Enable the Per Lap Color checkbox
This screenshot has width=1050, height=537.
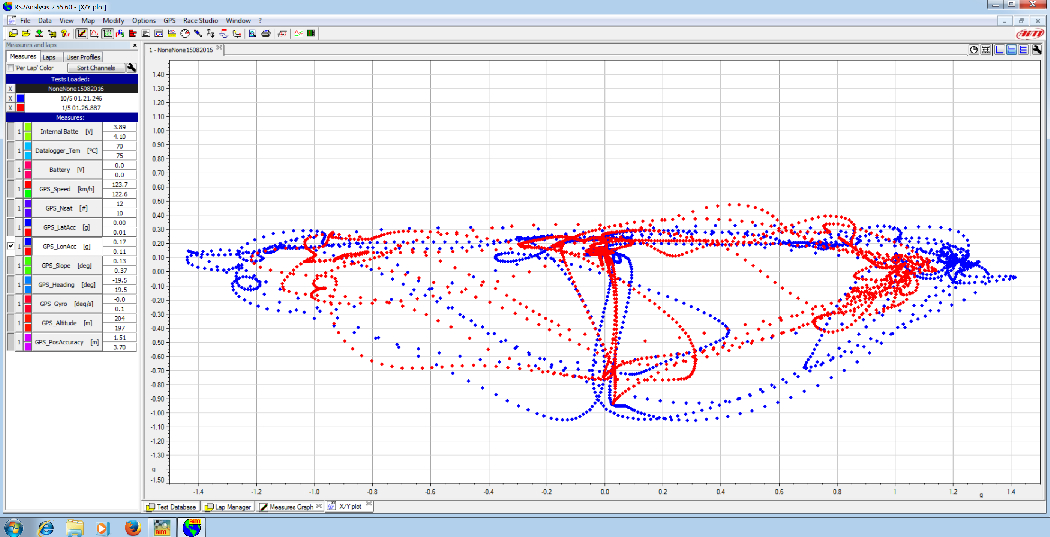click(x=10, y=68)
